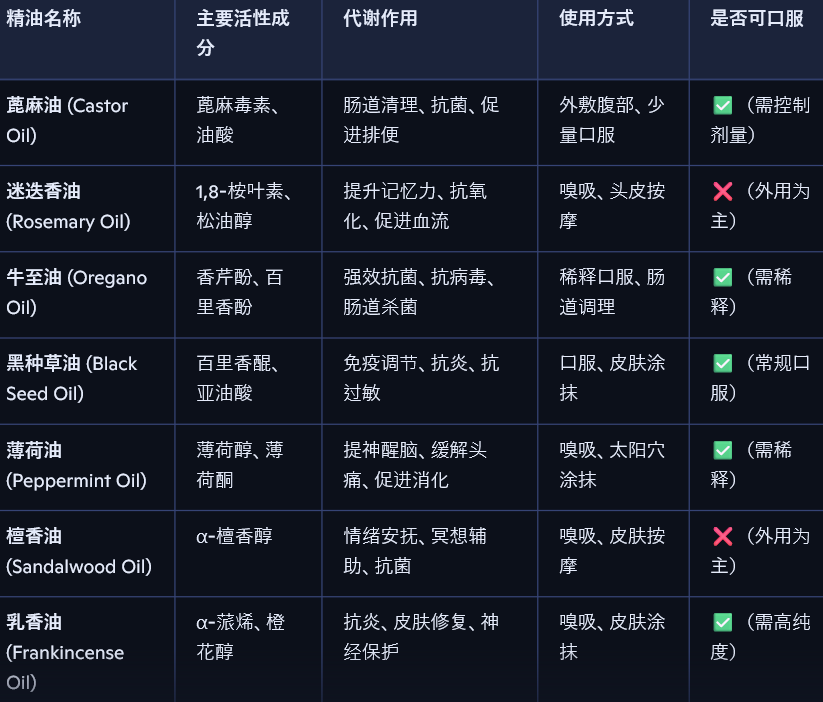This screenshot has width=823, height=702.
Task: Select the 代谢作用 column header
Action: 380,20
